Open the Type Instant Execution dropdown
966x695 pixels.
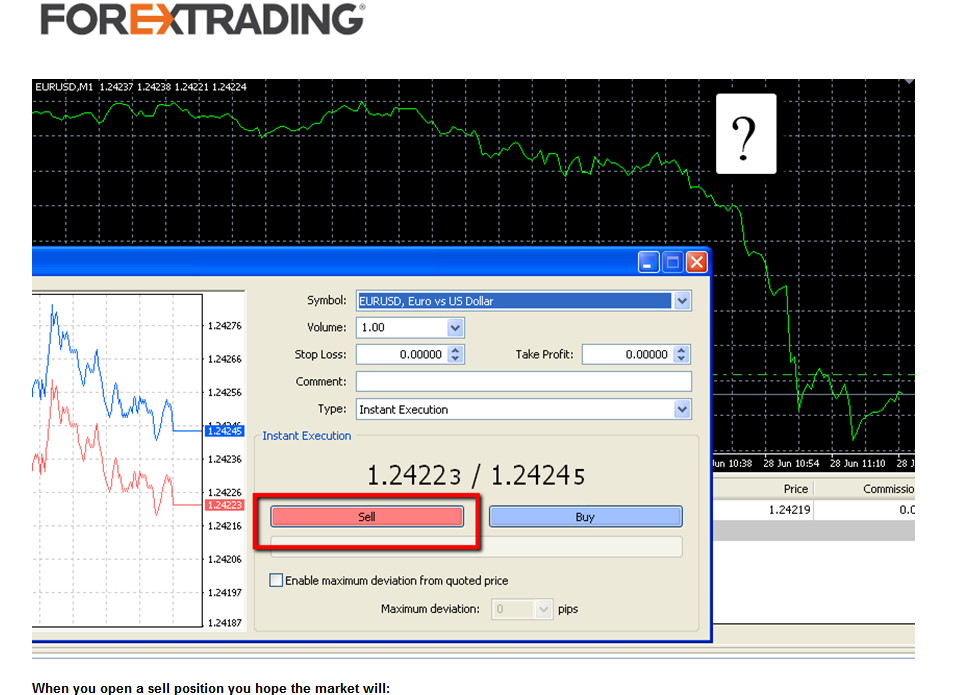click(682, 409)
